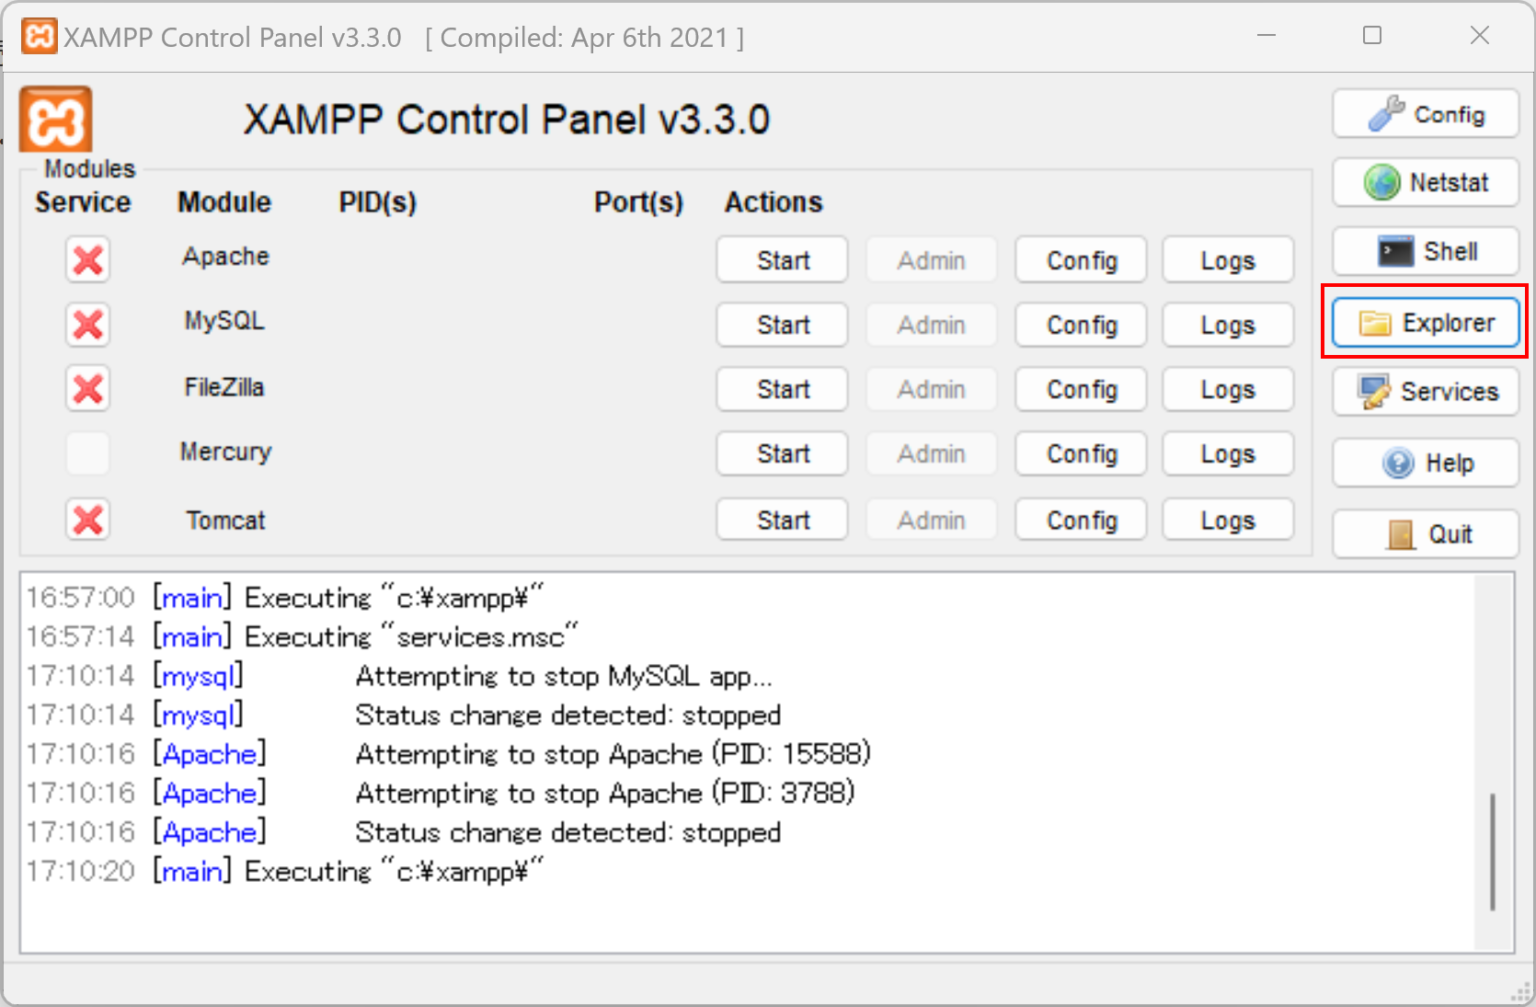Open Config for the Apache module
This screenshot has height=1007, width=1536.
(x=1080, y=259)
